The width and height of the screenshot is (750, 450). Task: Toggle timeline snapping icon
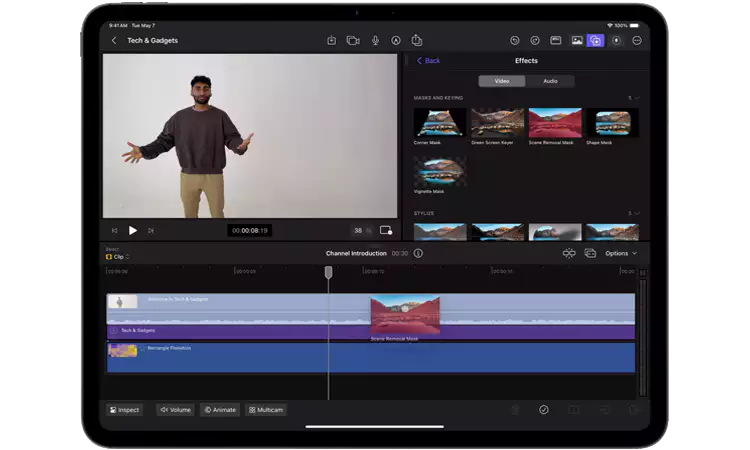[x=569, y=253]
